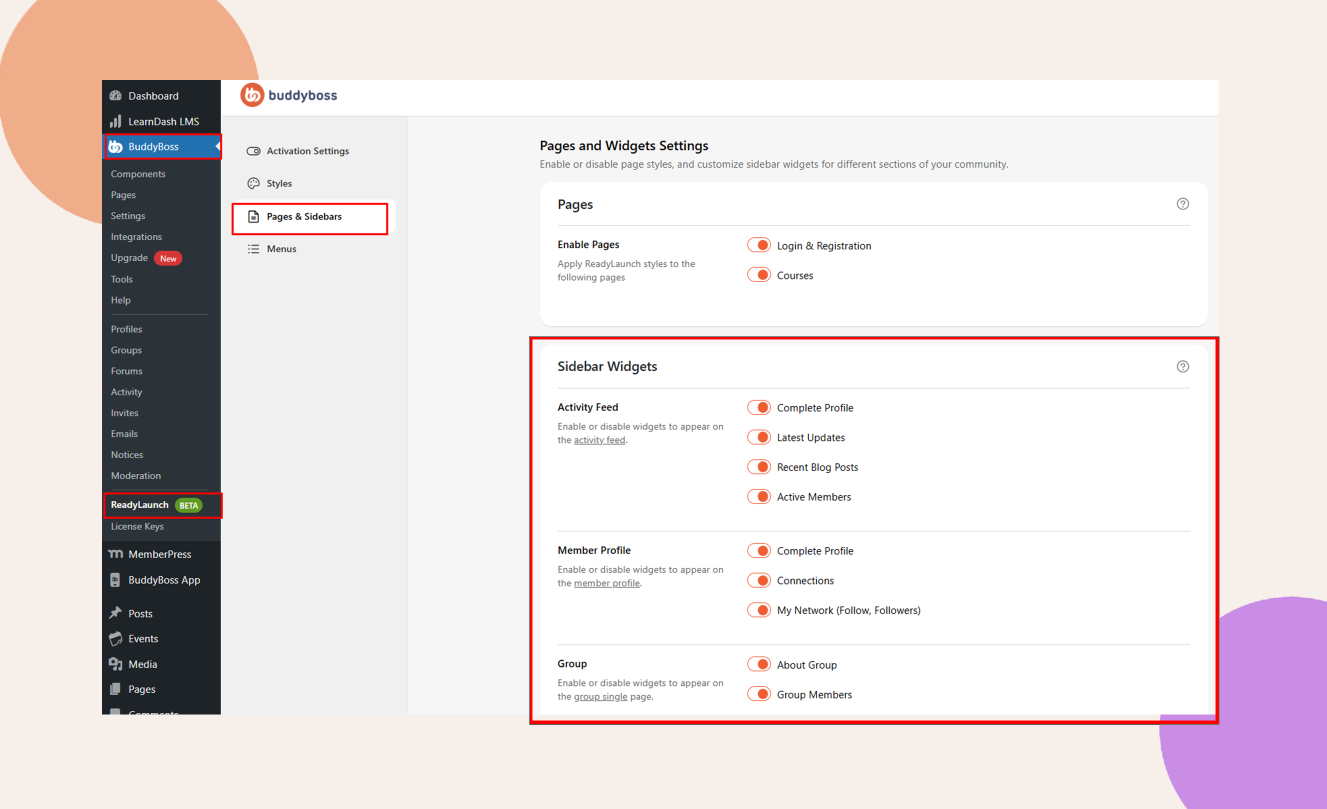Open help icon in Sidebar Widgets panel
This screenshot has height=809, width=1327.
tap(1183, 366)
